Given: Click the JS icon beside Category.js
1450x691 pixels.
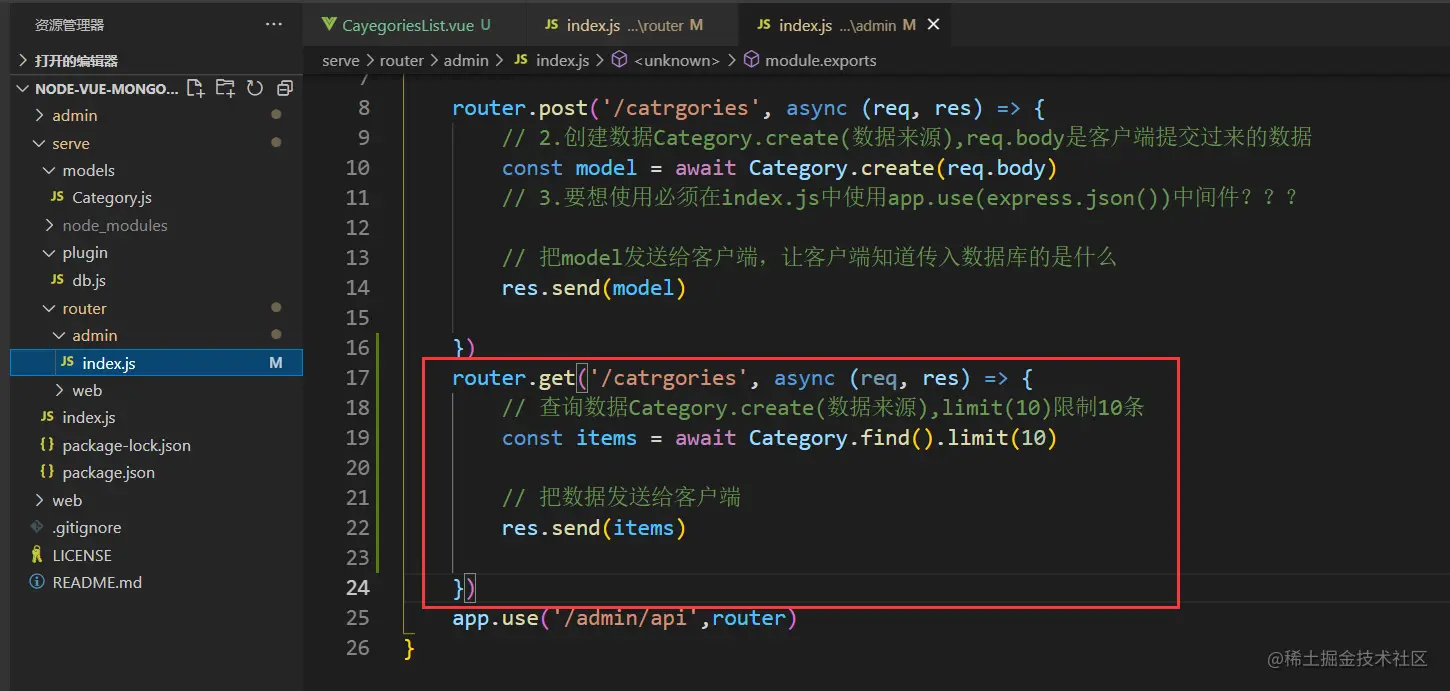Looking at the screenshot, I should [57, 198].
